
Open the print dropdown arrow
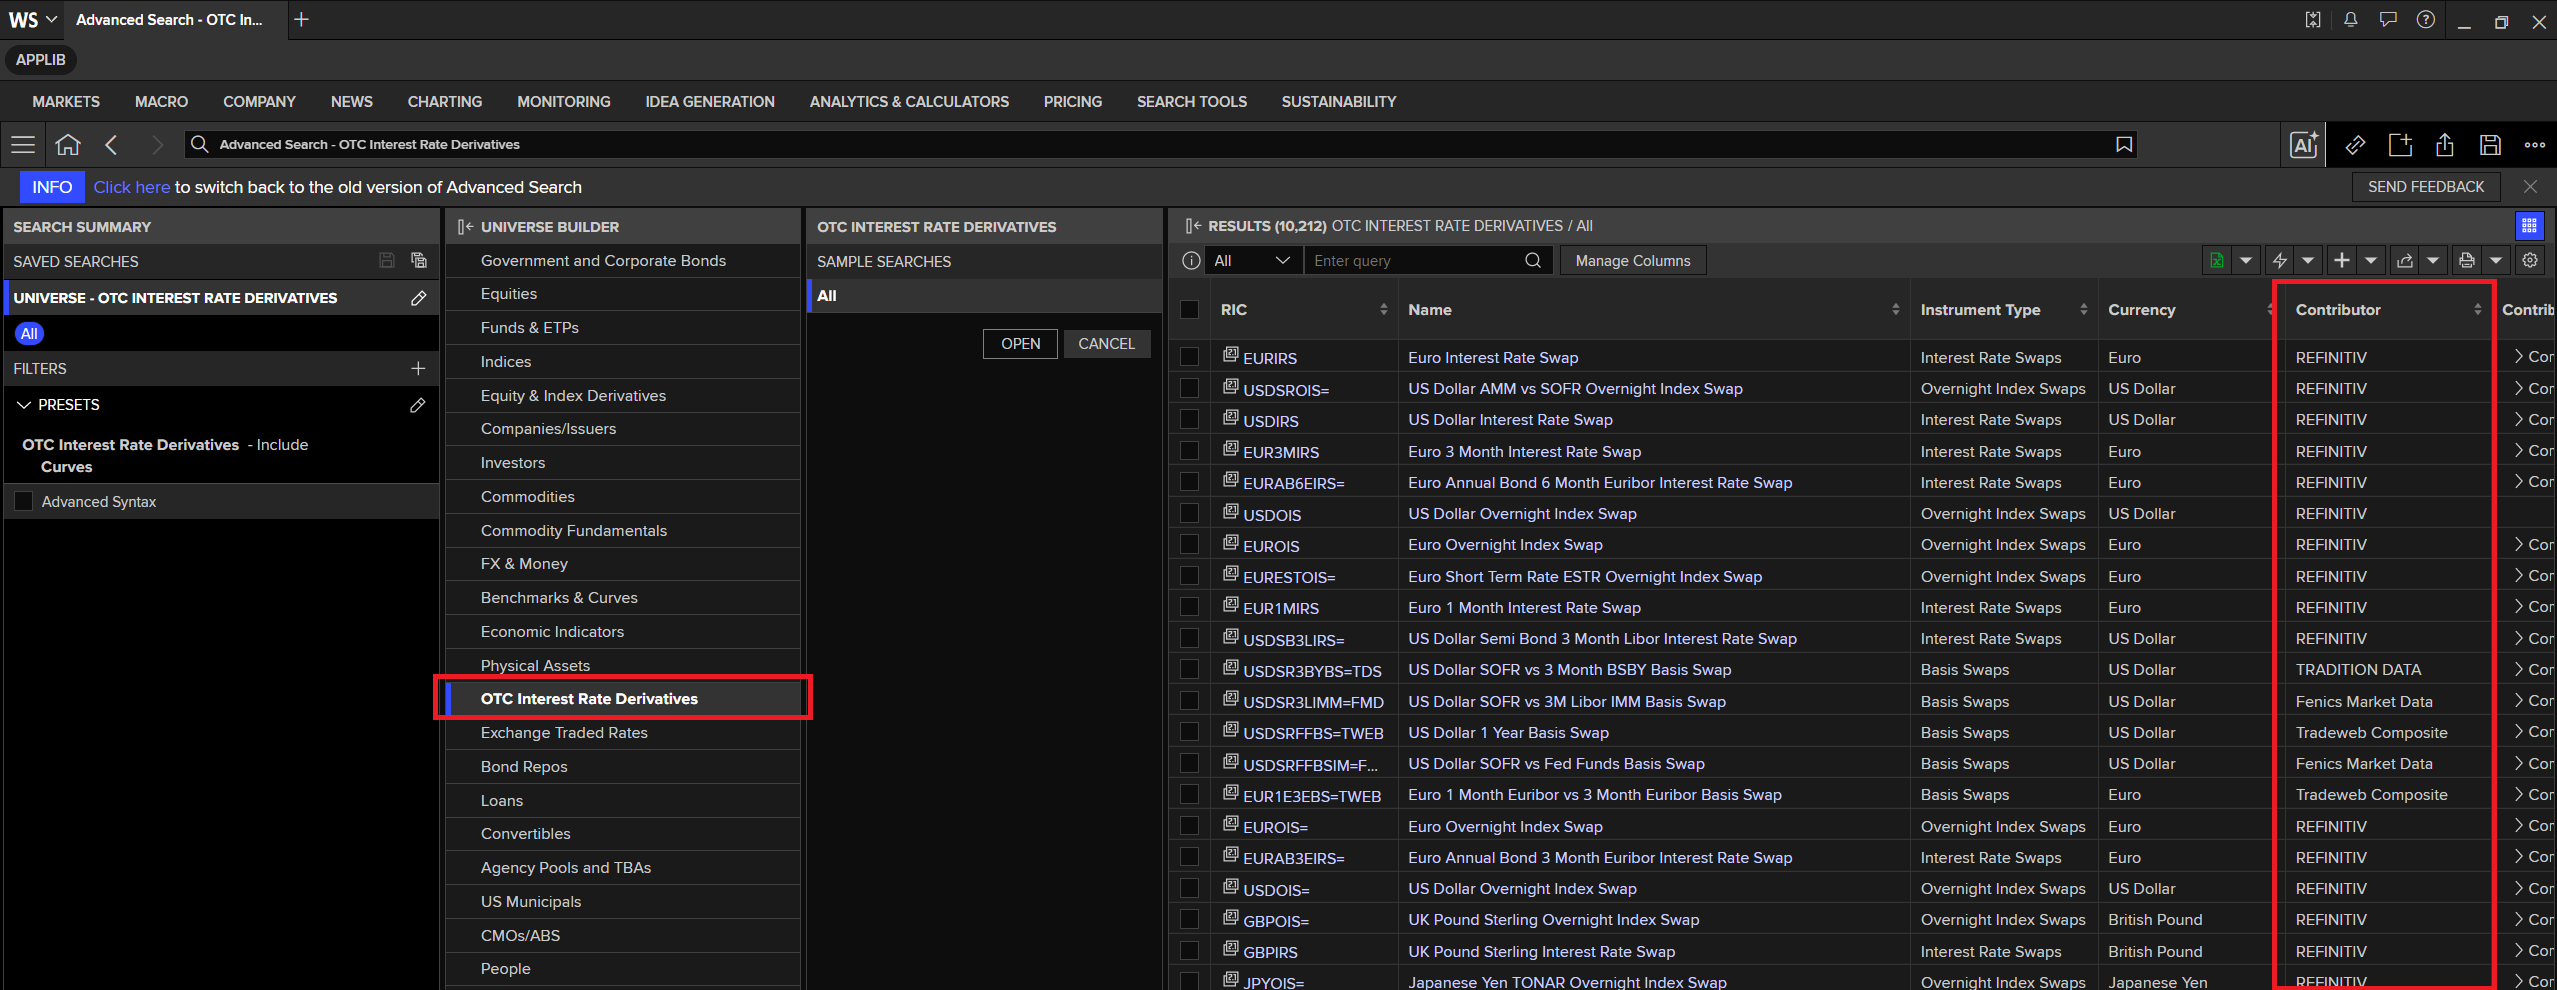(x=2496, y=261)
